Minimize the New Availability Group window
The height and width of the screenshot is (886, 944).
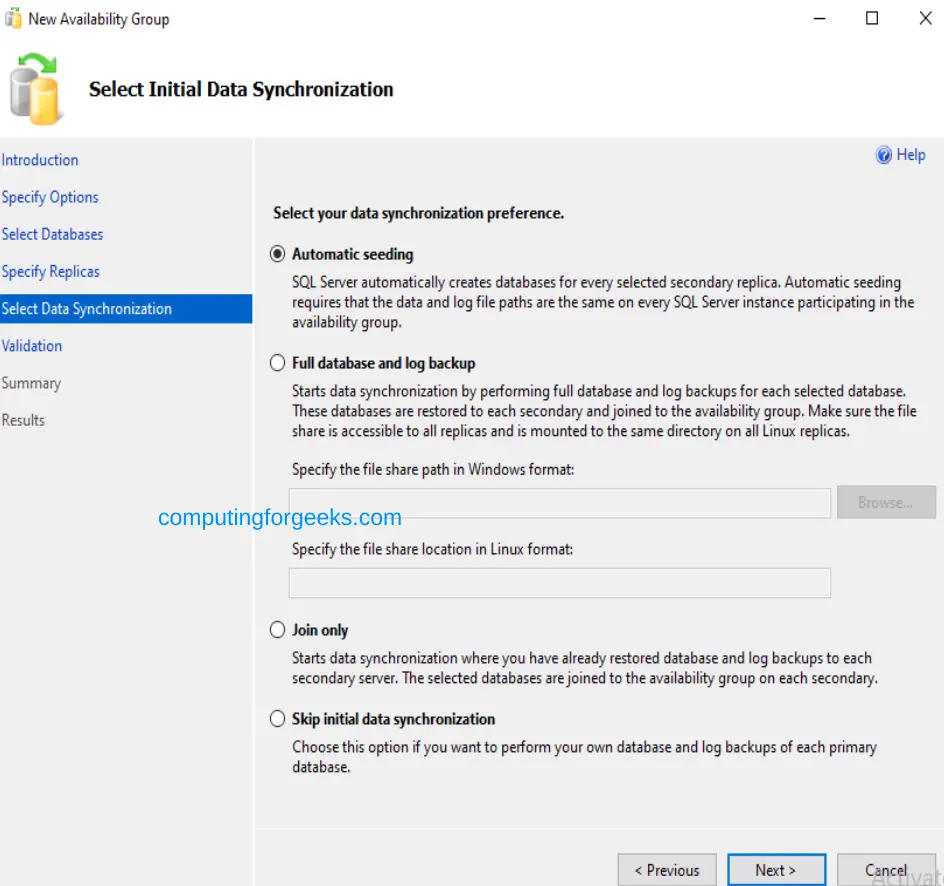coord(819,18)
